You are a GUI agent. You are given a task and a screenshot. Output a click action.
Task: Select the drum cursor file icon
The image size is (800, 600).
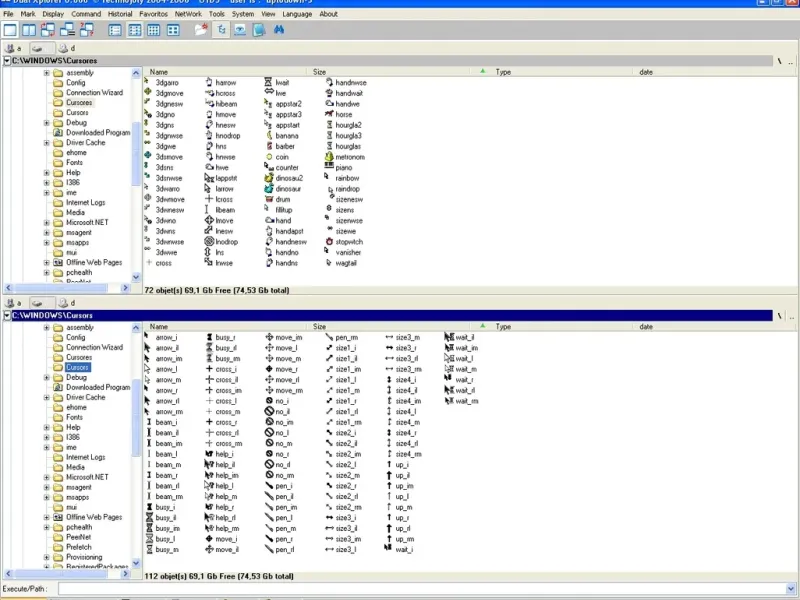click(x=269, y=199)
